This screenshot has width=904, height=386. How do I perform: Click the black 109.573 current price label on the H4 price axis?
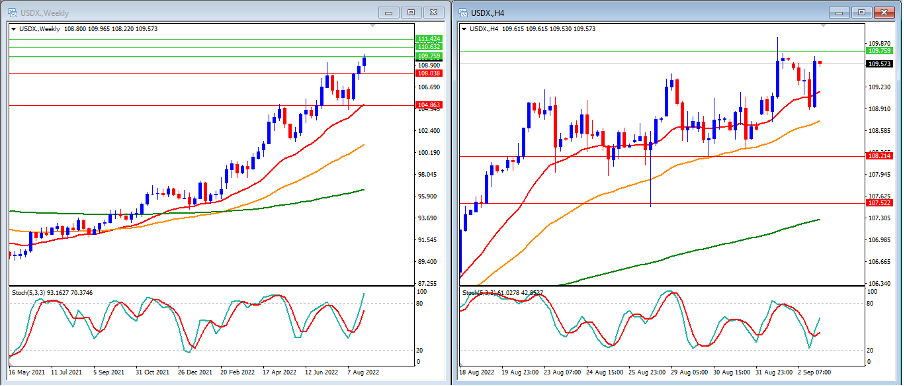pos(879,63)
